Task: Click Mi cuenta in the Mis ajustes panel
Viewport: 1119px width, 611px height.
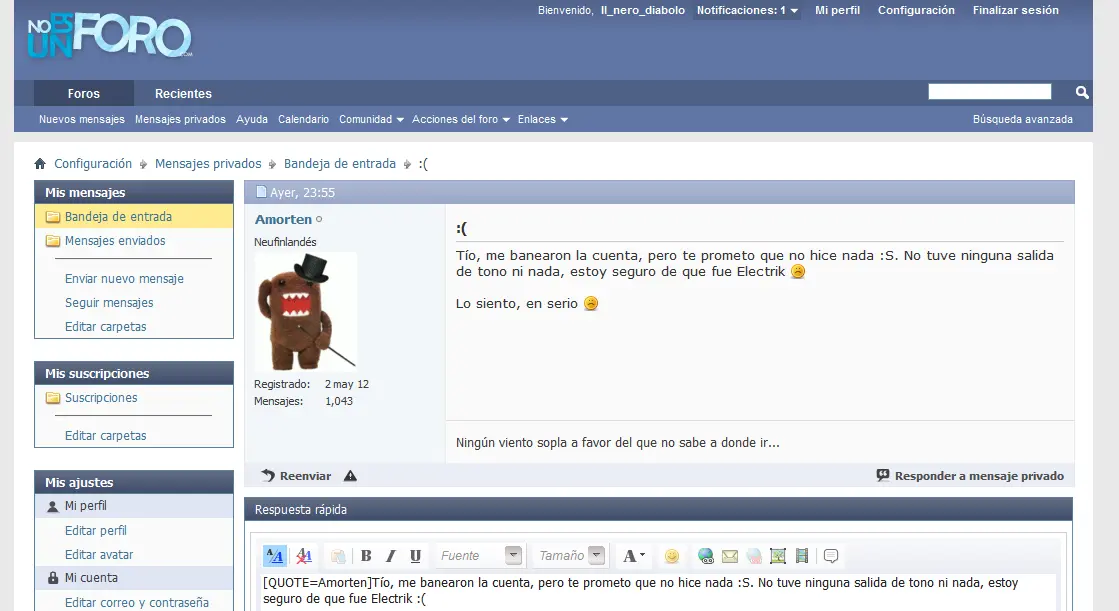Action: pos(91,578)
